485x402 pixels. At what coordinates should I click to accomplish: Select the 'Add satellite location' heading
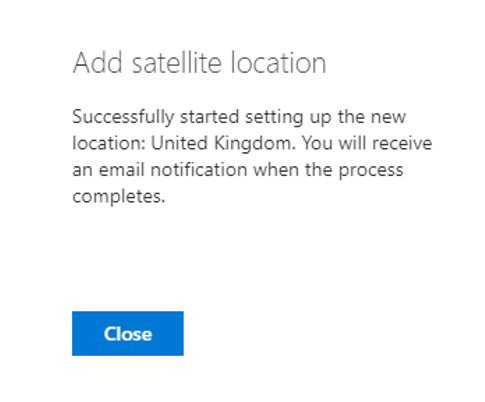[x=199, y=63]
